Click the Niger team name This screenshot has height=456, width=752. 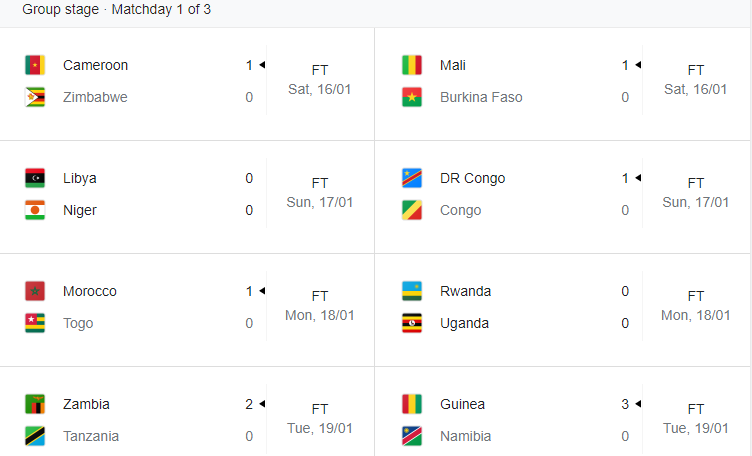click(80, 210)
